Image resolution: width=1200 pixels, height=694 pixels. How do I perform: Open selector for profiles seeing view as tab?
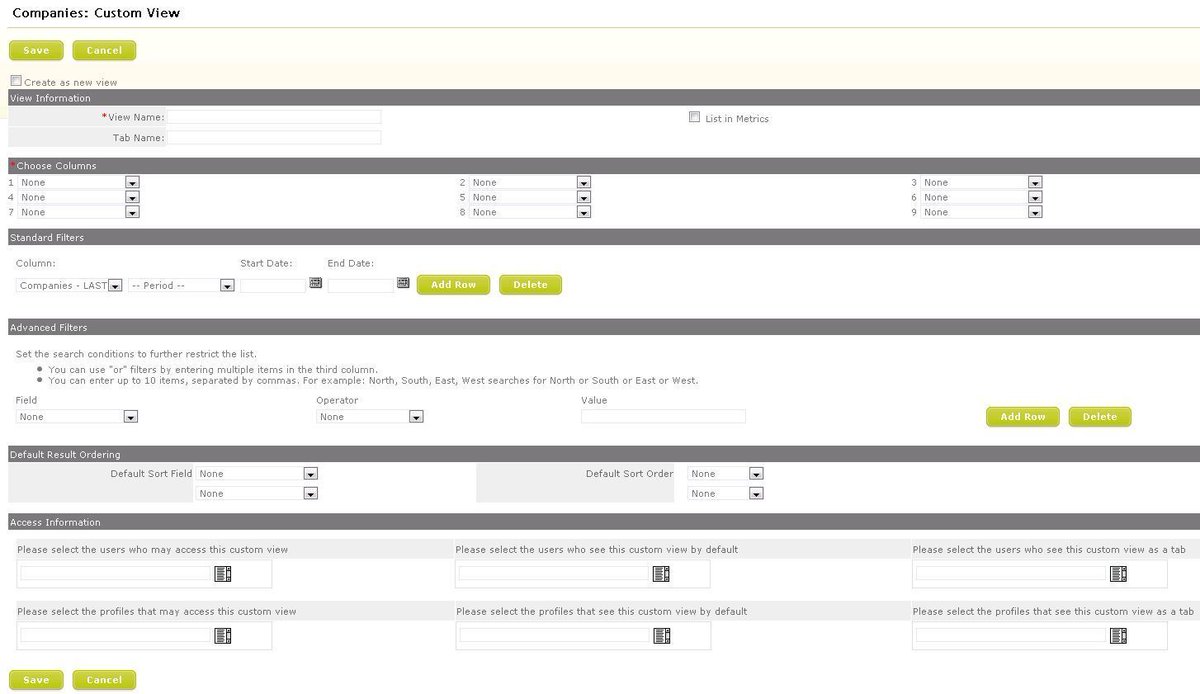pos(1118,635)
